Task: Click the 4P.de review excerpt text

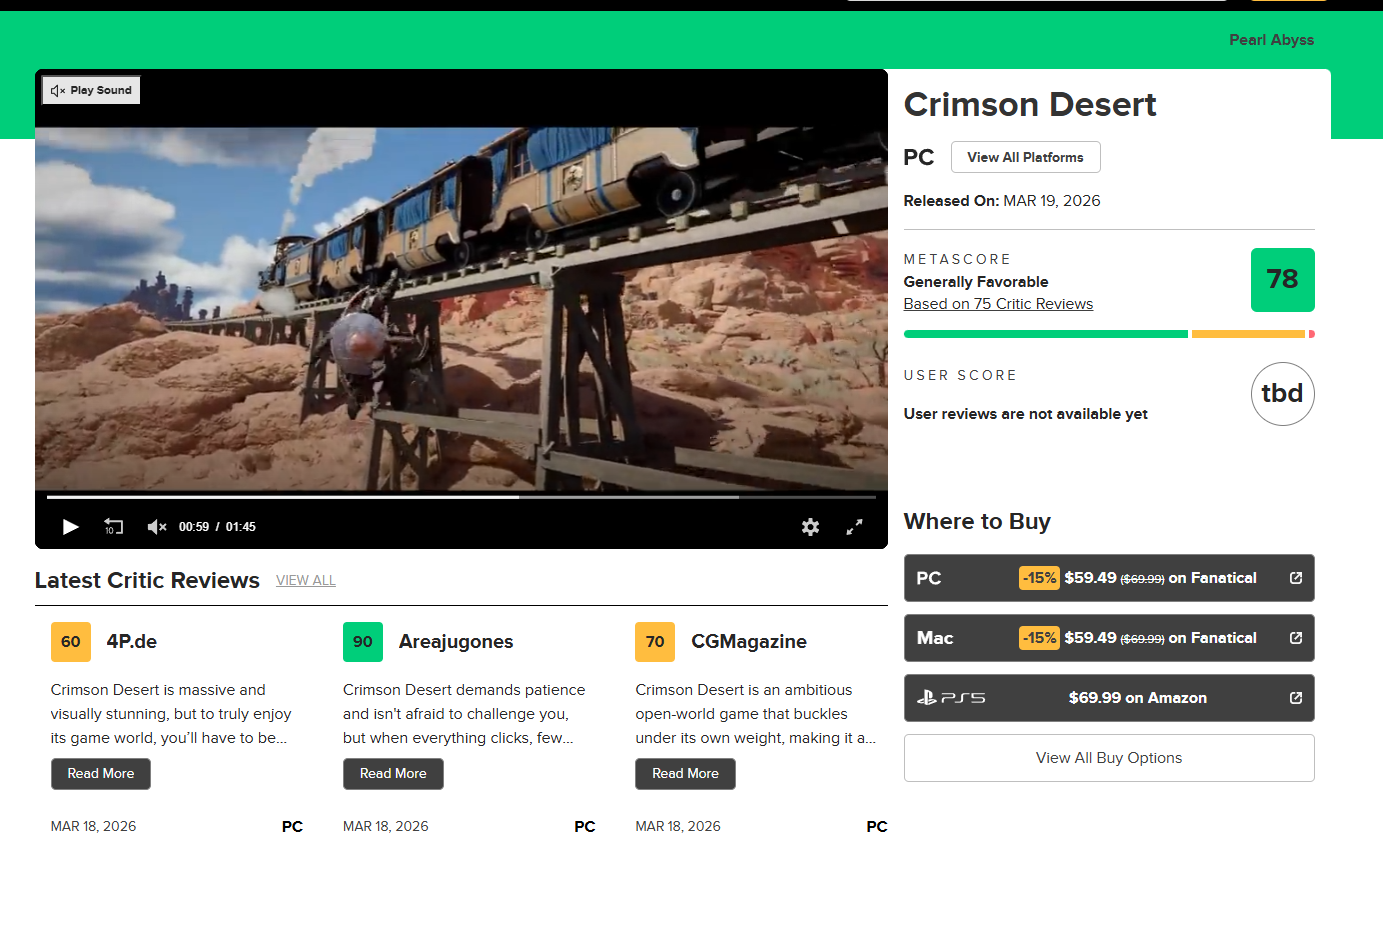Action: [x=171, y=714]
